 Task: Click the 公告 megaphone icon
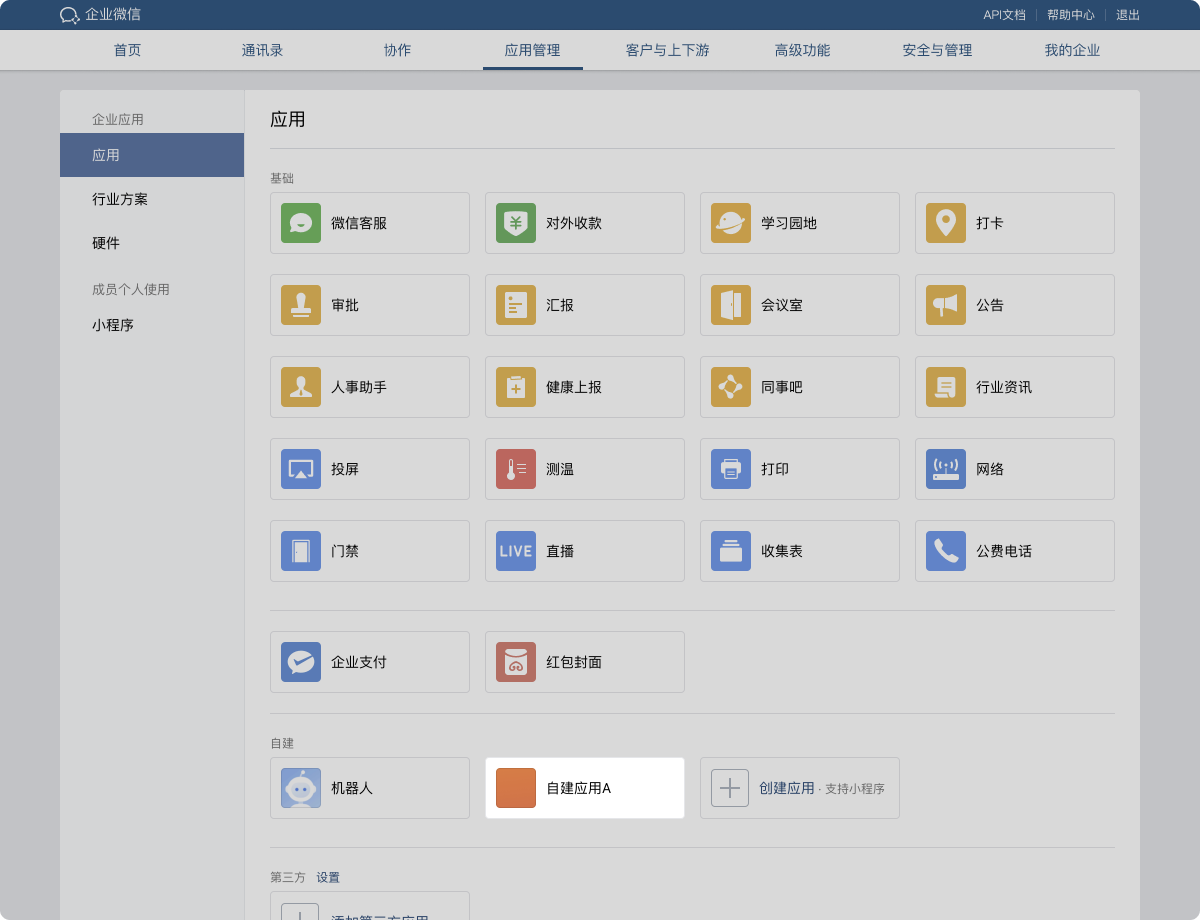coord(946,305)
